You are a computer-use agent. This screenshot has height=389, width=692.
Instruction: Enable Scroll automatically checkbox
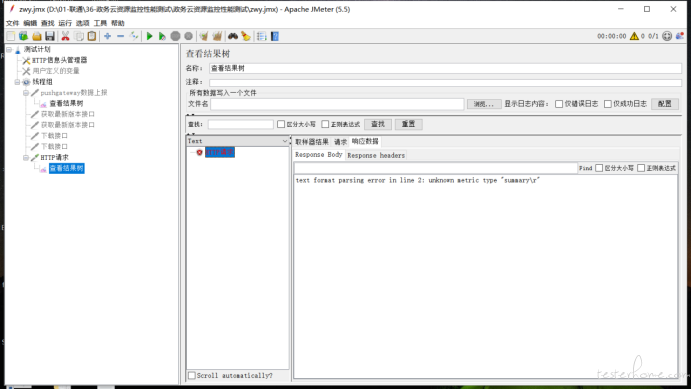pyautogui.click(x=192, y=375)
